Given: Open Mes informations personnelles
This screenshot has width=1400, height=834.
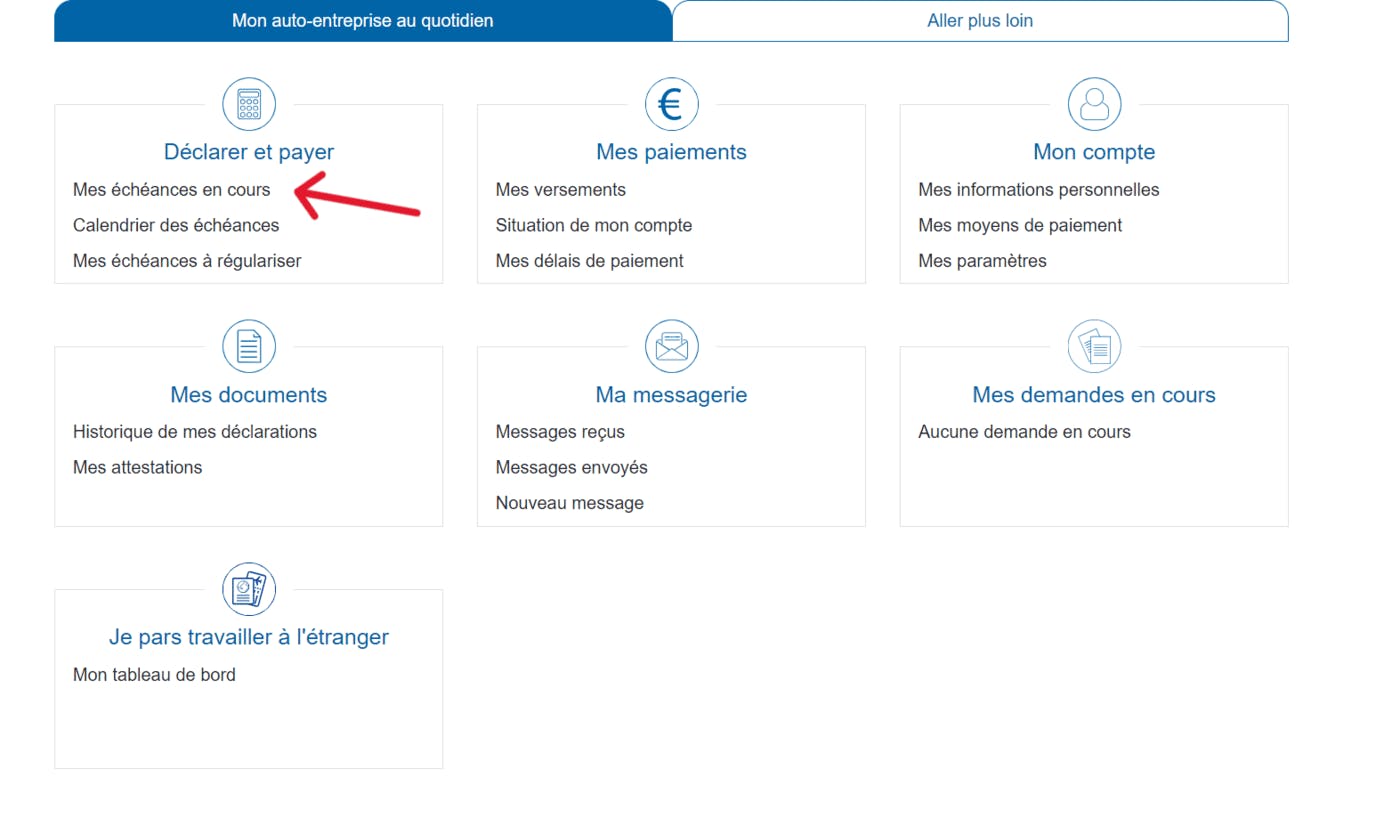Looking at the screenshot, I should [1039, 189].
